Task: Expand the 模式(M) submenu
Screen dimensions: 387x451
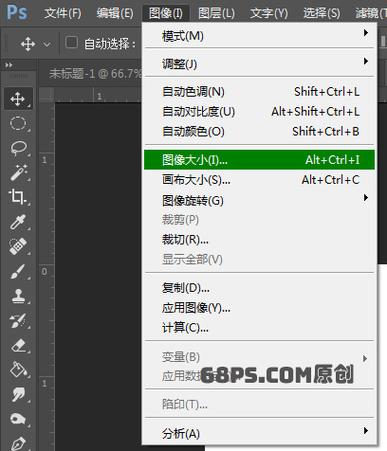Action: (x=260, y=35)
